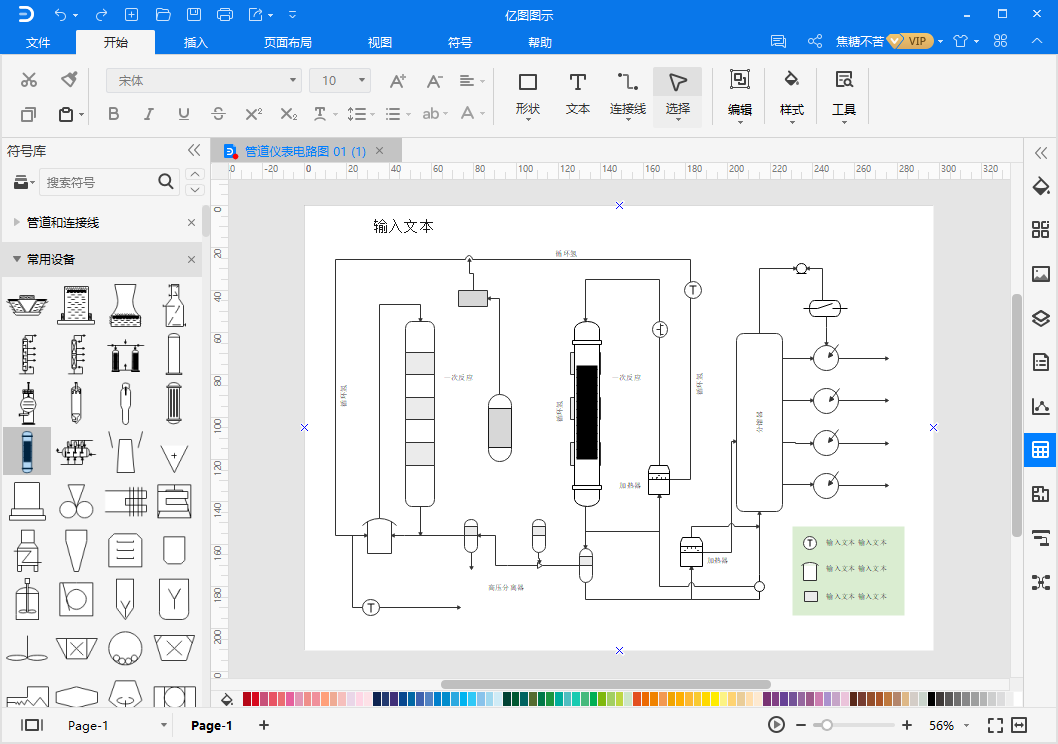Open a file with the folder icon

pyautogui.click(x=163, y=14)
